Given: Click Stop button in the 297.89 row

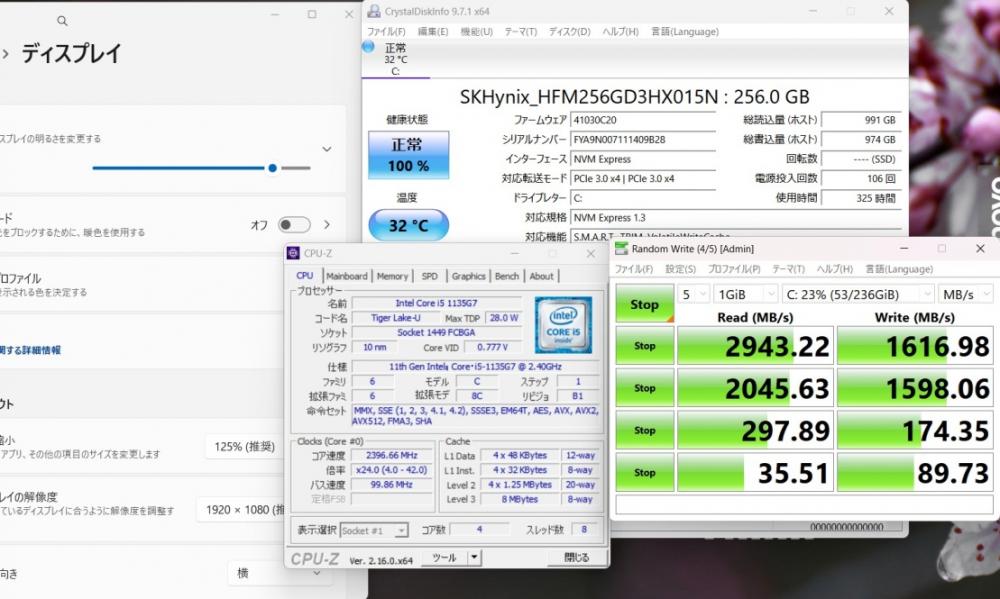Looking at the screenshot, I should 644,430.
